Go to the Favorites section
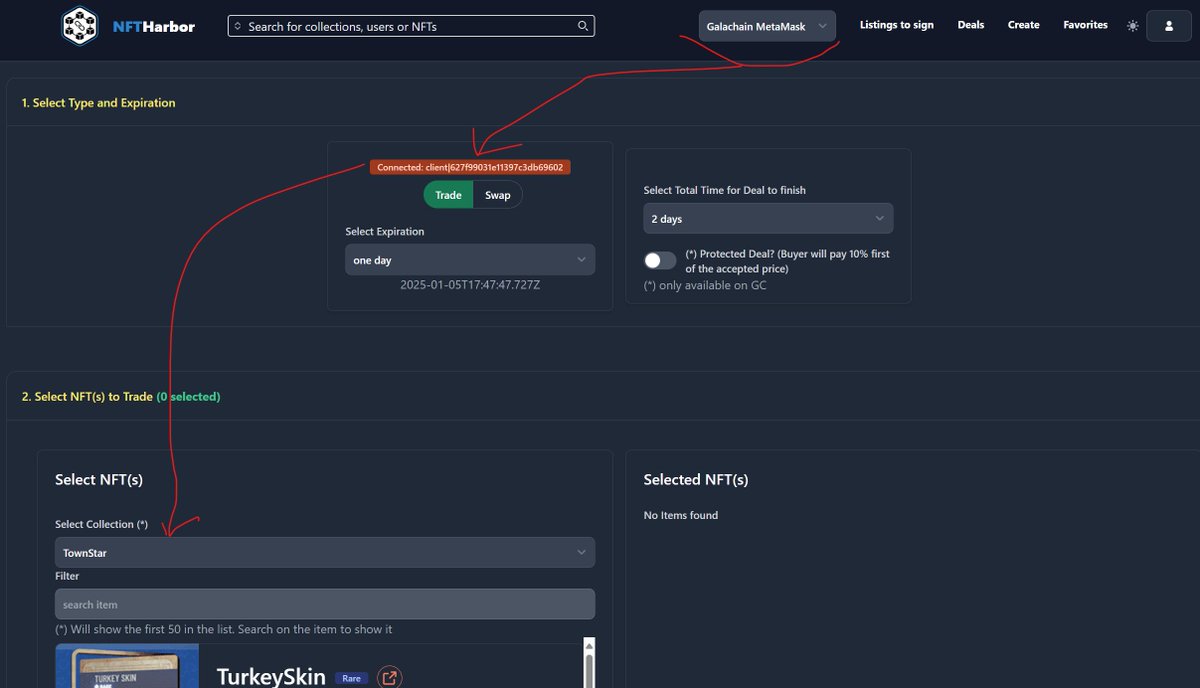Screen dimensions: 1200x688 (1085, 25)
